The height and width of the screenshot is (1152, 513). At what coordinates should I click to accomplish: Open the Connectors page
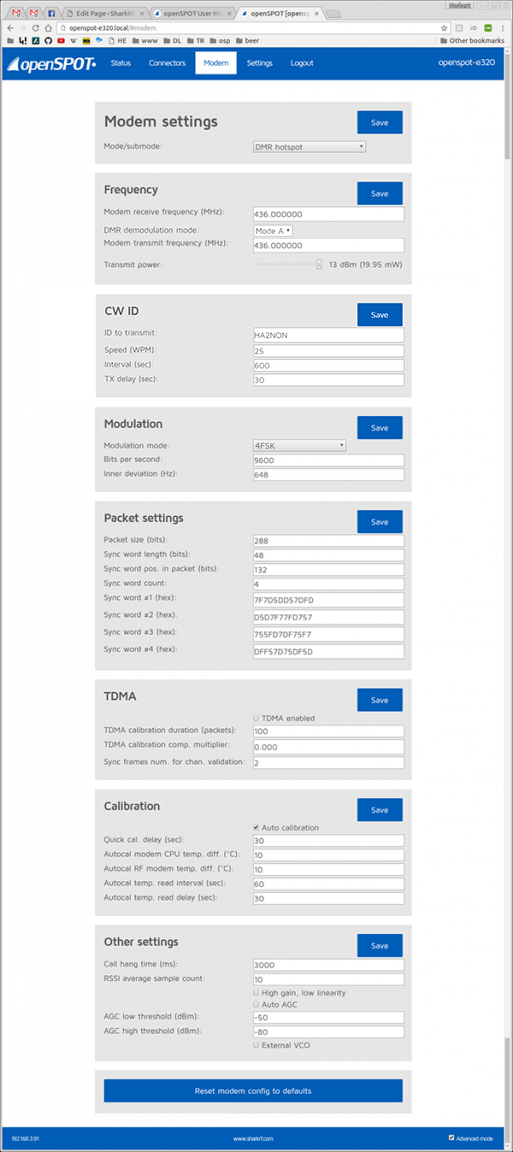[167, 63]
